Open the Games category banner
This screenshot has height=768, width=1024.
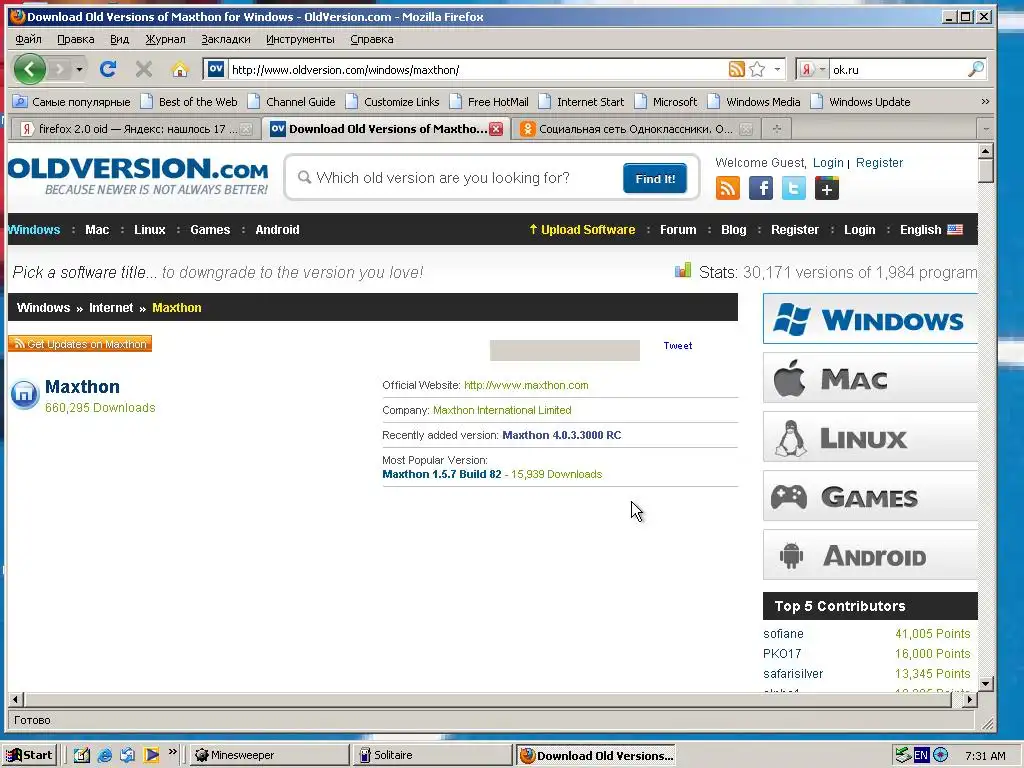[870, 496]
